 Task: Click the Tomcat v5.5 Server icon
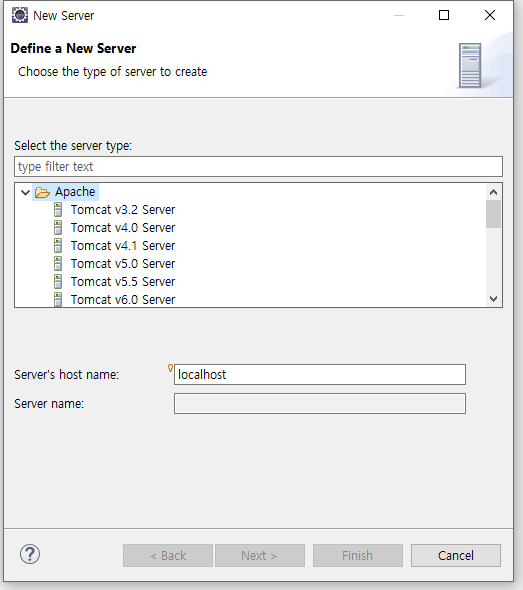click(58, 281)
